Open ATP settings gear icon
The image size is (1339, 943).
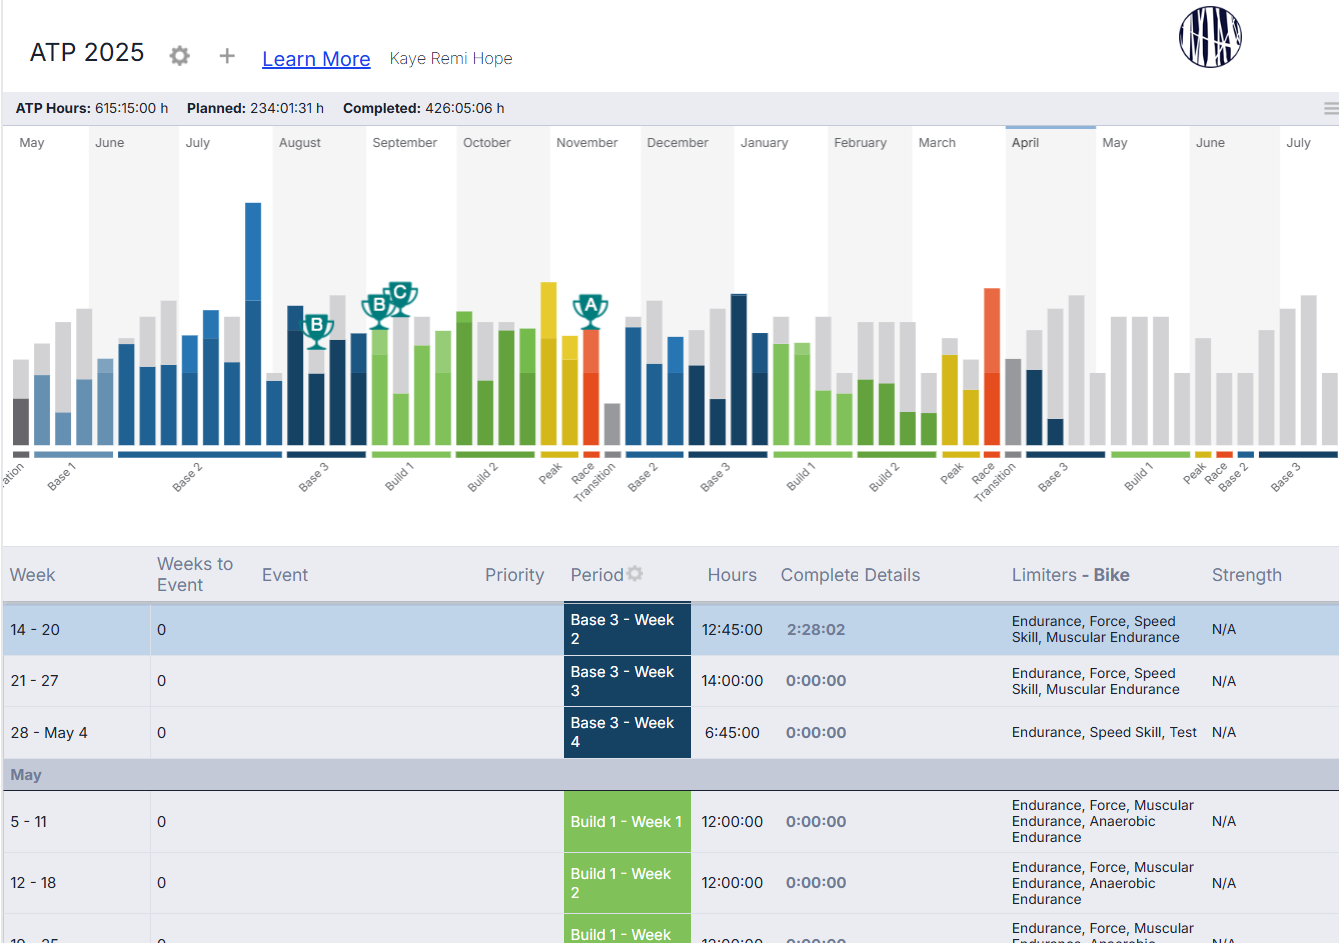[179, 56]
